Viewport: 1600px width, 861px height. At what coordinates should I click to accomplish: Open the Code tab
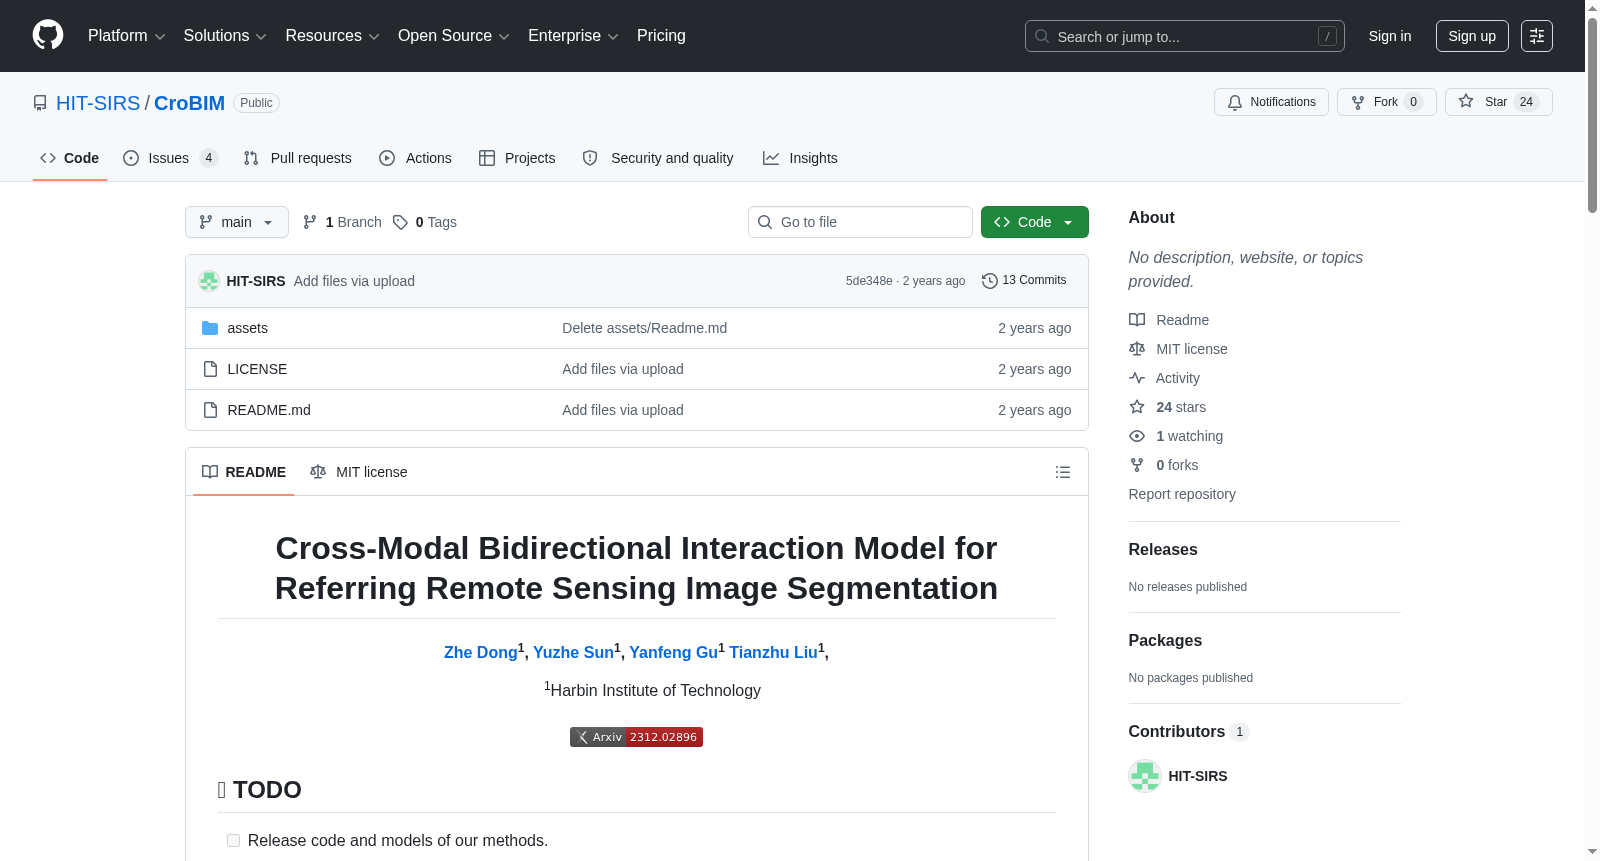[70, 158]
